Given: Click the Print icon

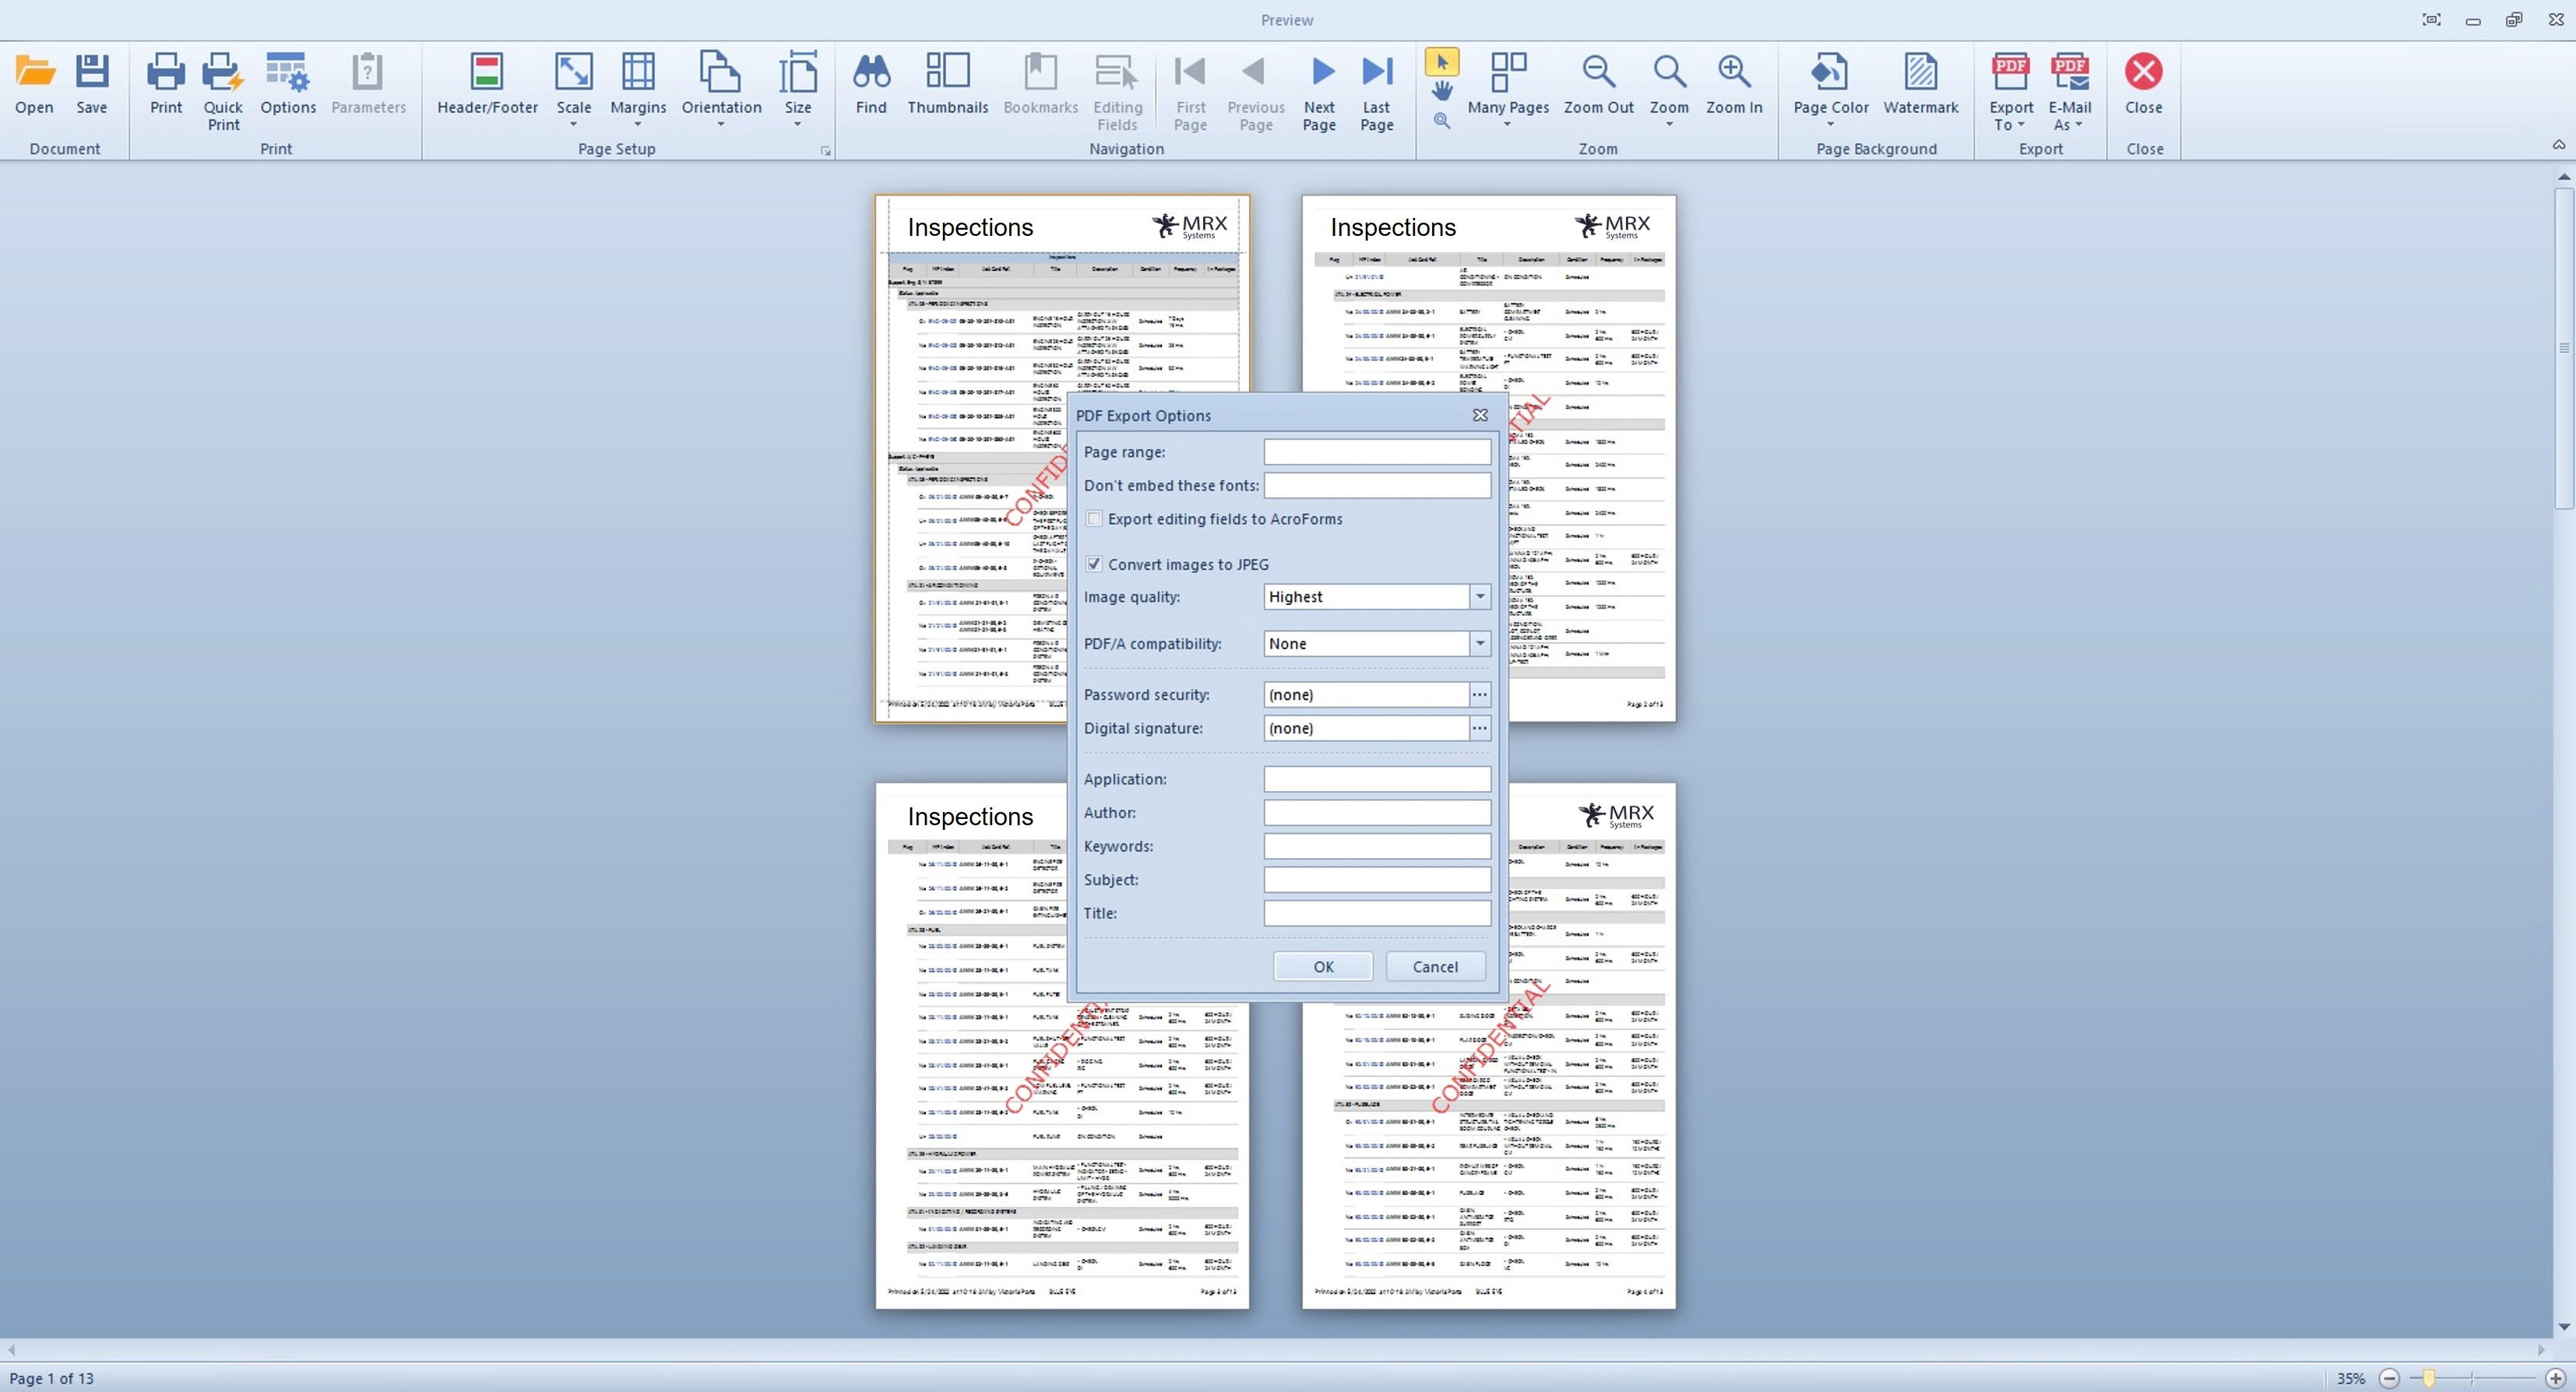Looking at the screenshot, I should click(x=166, y=72).
